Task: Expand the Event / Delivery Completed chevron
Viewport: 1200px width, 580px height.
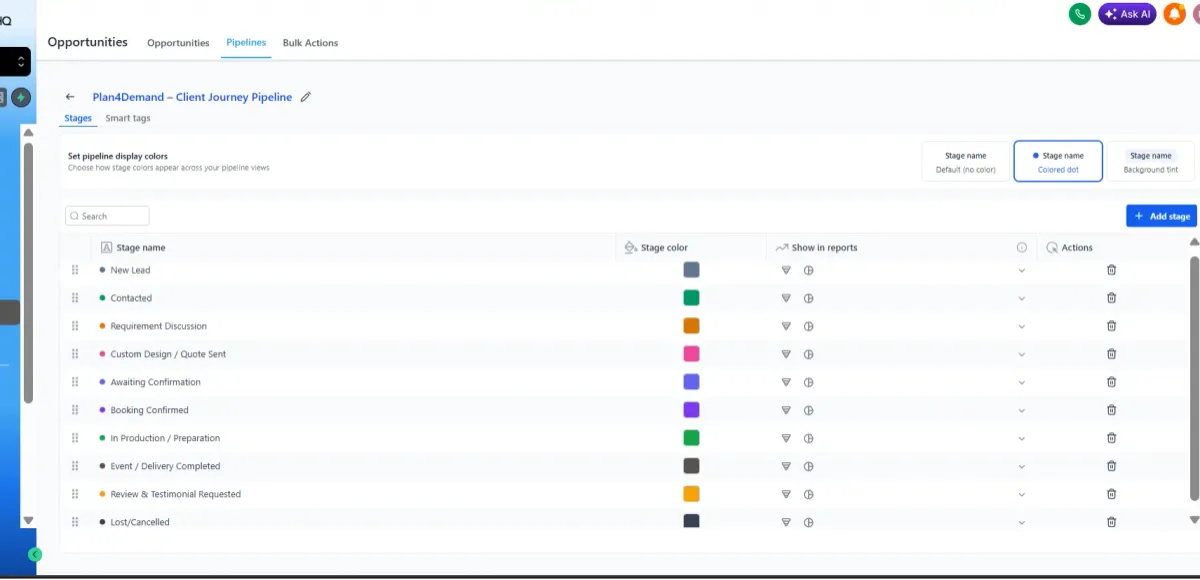Action: coord(1022,466)
